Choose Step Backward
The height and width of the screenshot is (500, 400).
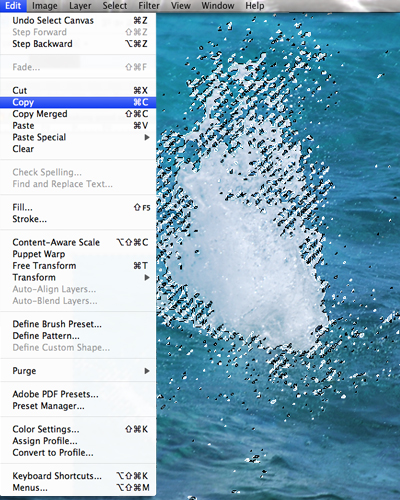click(78, 44)
